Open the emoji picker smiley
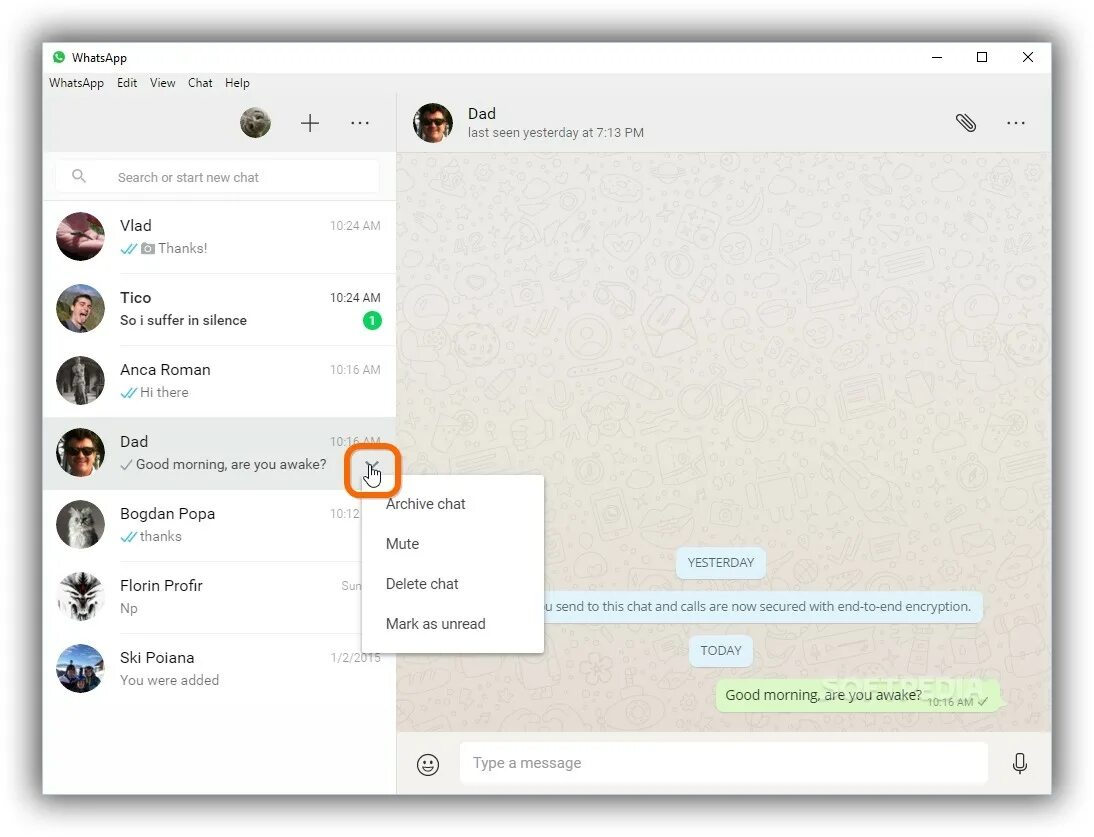1094x837 pixels. pos(428,764)
